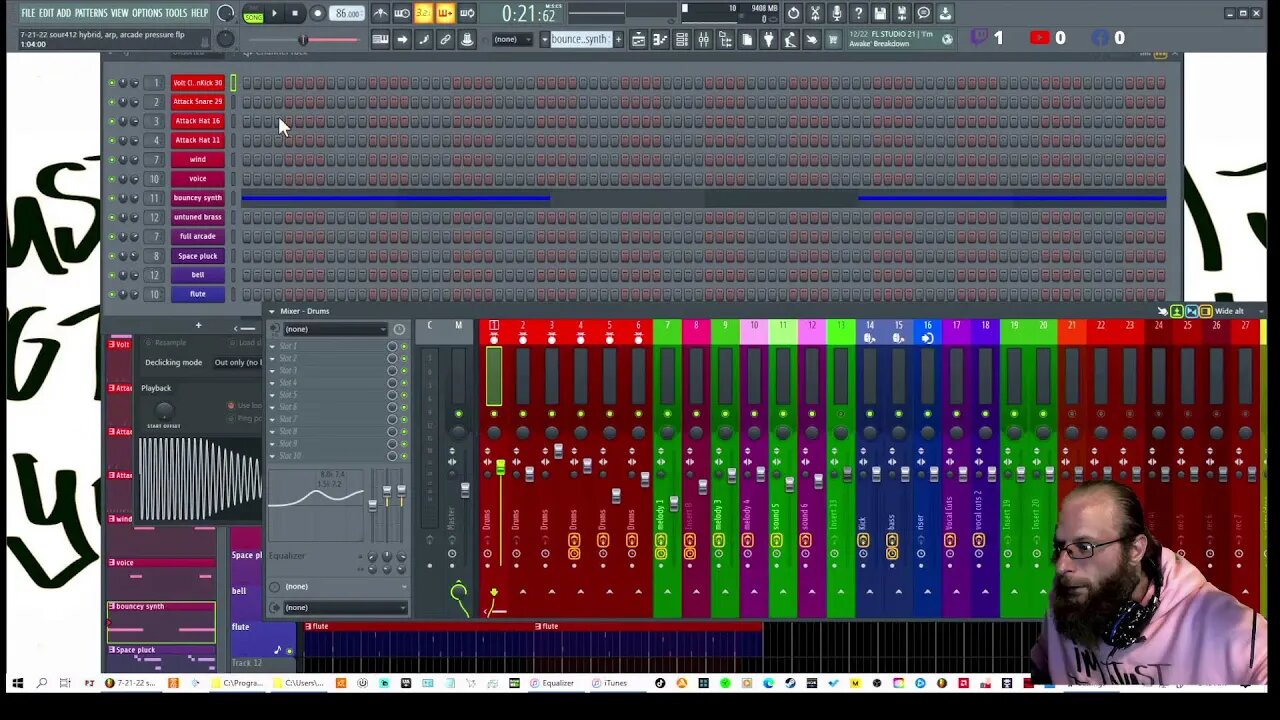Mute the Volt Cl. nKick channel green light

pos(112,83)
